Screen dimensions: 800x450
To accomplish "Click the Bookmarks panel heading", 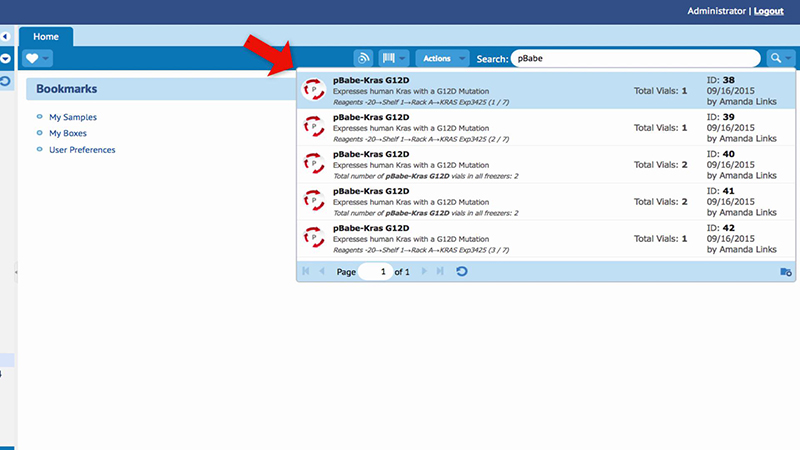I will 66,89.
